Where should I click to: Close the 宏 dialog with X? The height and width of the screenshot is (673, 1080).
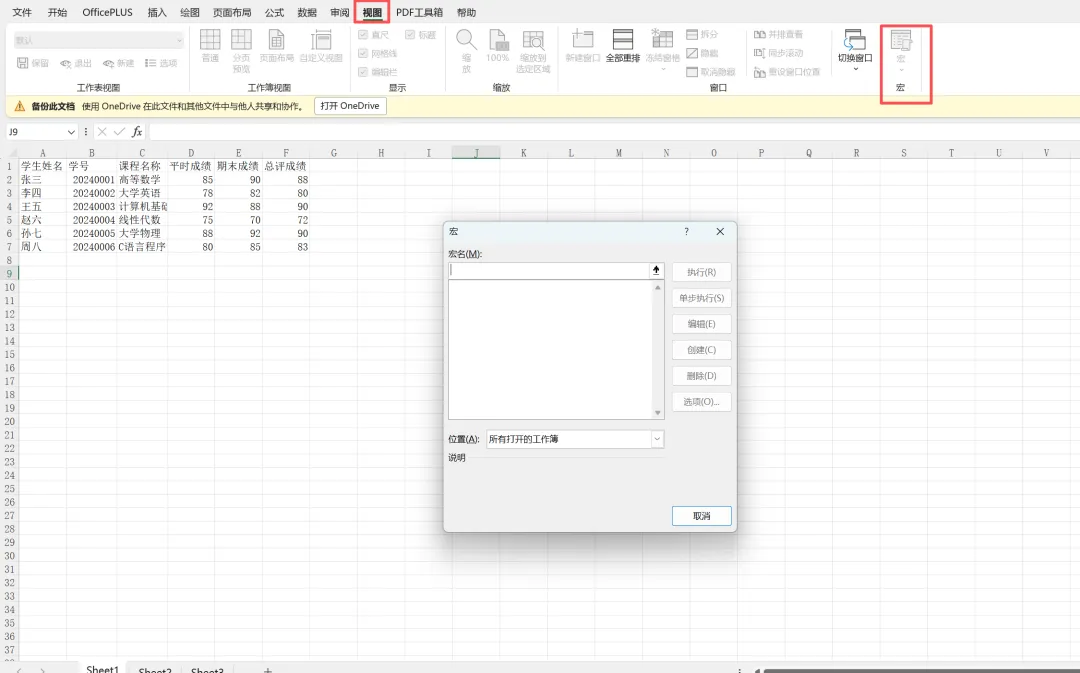pos(720,231)
